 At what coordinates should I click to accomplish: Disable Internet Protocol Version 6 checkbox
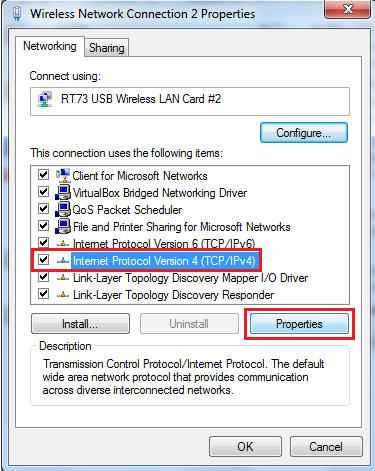[43, 243]
